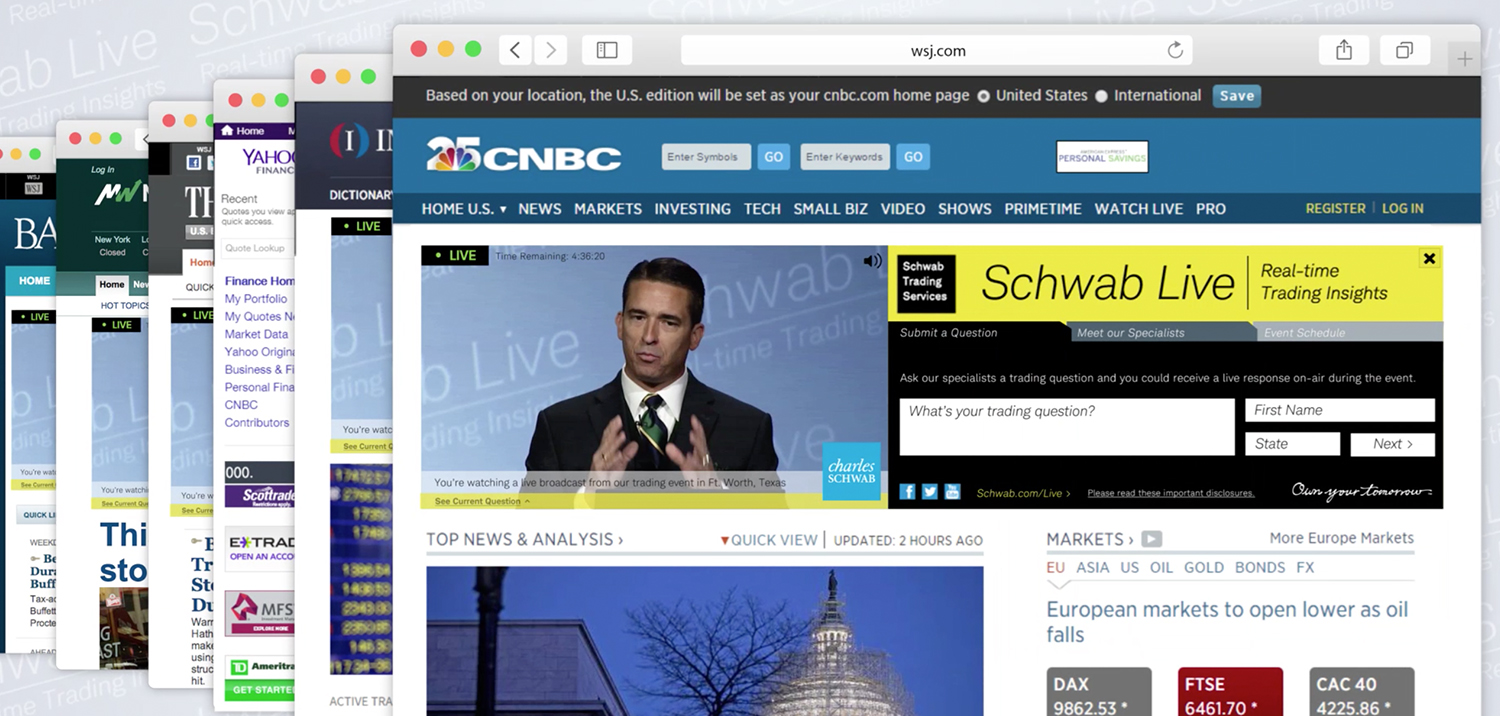Click the Next button in Schwab form

(1392, 444)
